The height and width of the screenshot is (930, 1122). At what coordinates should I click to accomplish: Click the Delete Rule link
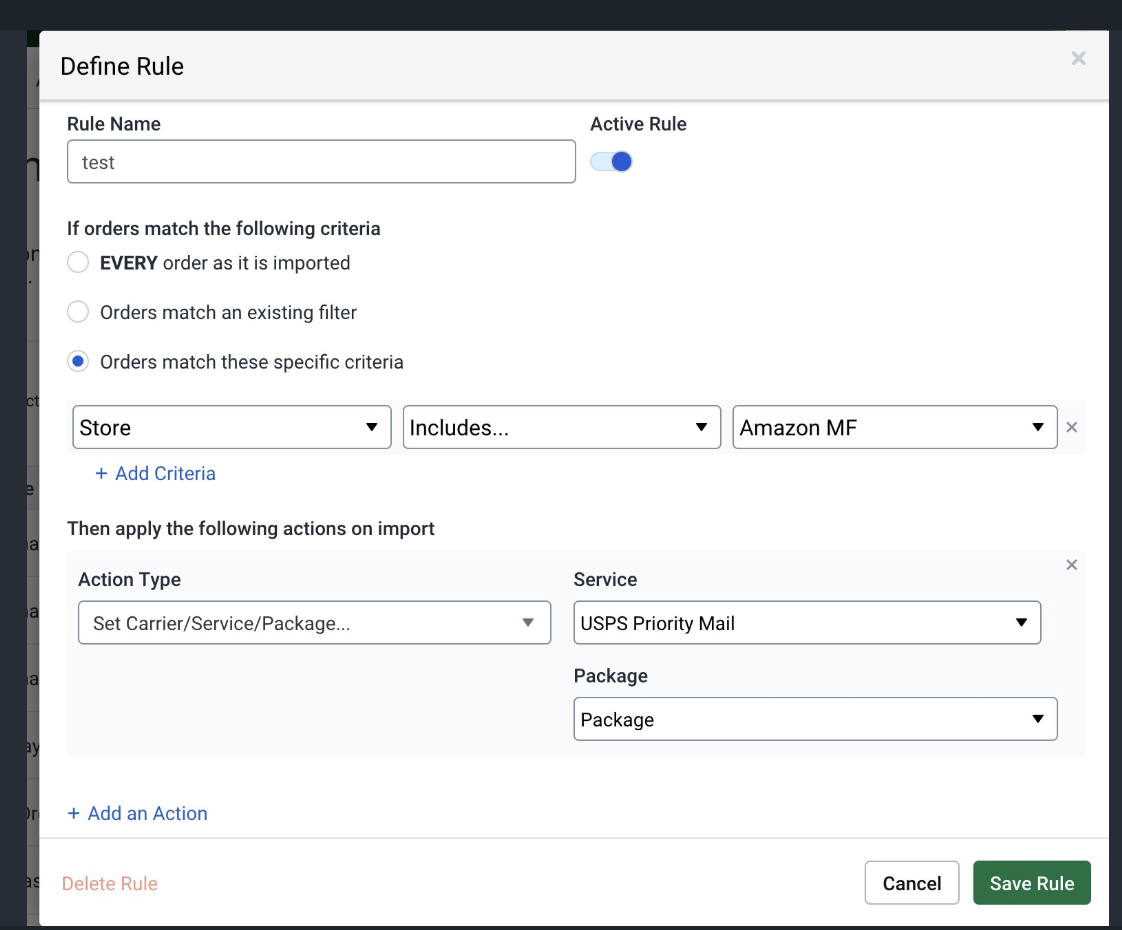coord(110,883)
